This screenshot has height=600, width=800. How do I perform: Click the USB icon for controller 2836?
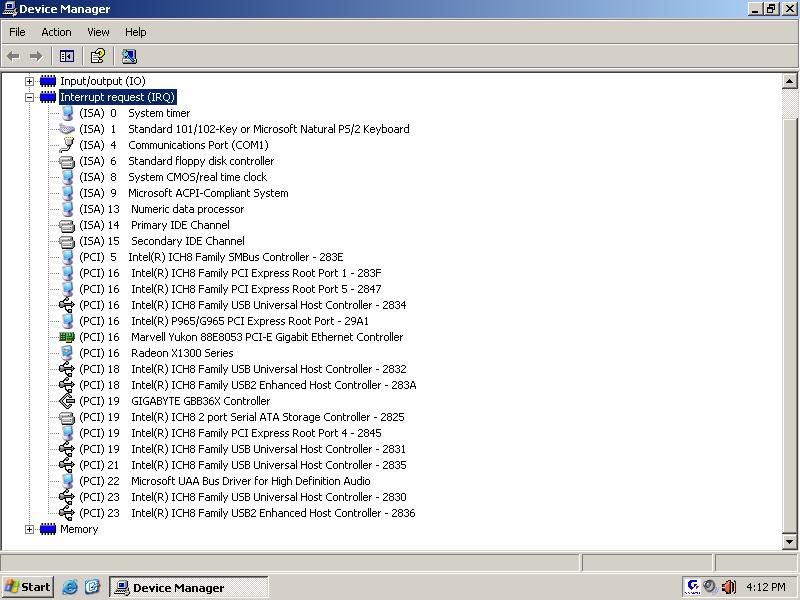pos(67,513)
